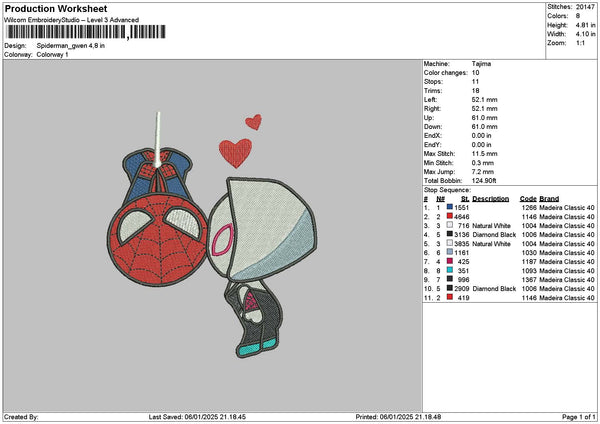Click 'Diamond Black' in the 2909-stitch row
The image size is (600, 424).
click(x=494, y=289)
